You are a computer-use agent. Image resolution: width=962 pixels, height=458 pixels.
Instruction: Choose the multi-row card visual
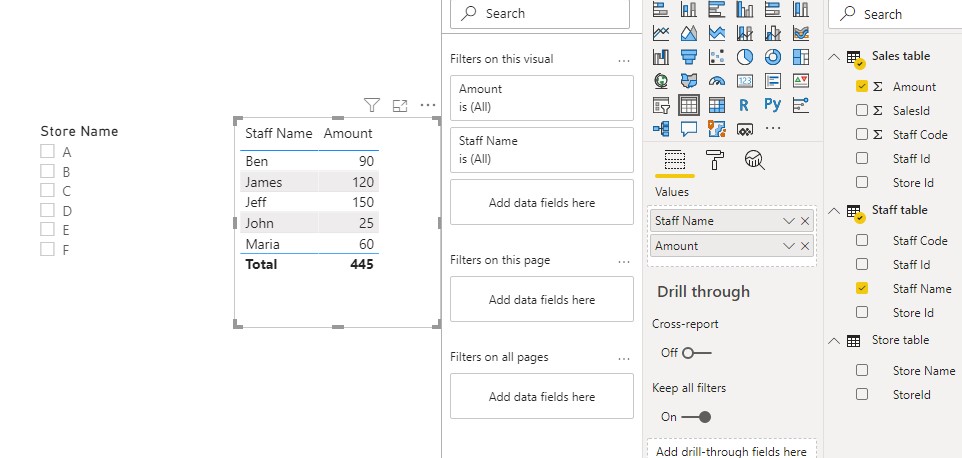[x=773, y=81]
